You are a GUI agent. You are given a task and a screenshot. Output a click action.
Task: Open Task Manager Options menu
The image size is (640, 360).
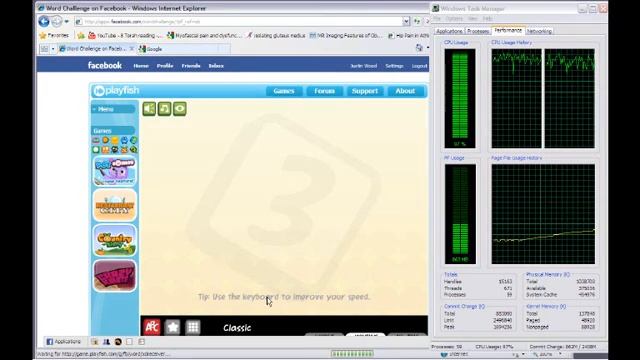click(454, 18)
